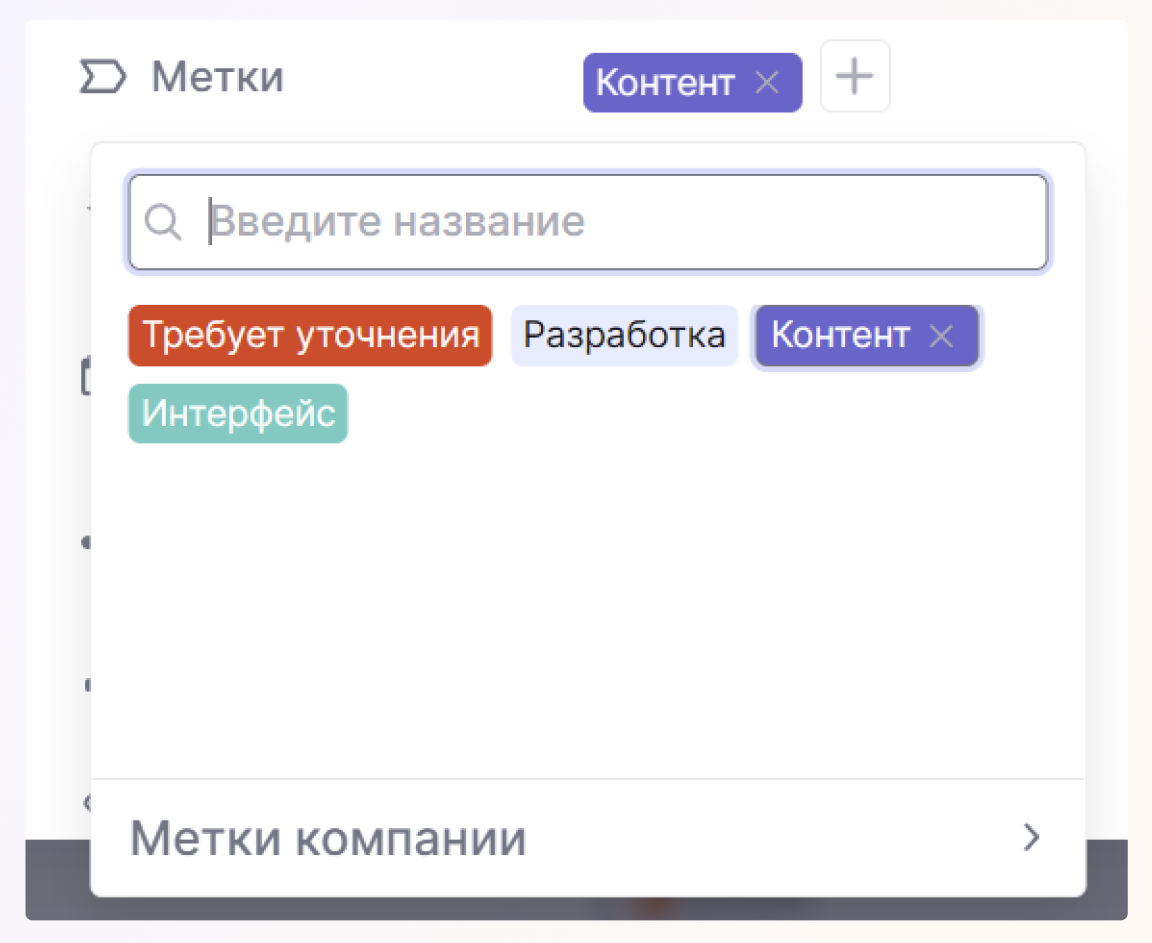Click the plus button to add label

[855, 77]
